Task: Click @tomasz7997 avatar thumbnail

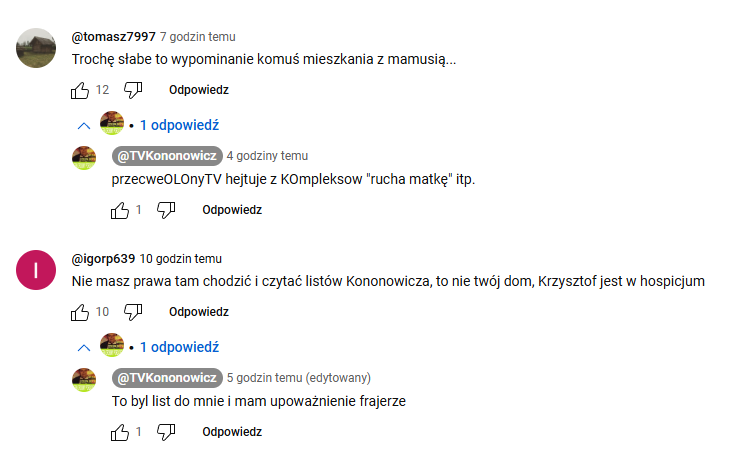Action: click(x=37, y=46)
